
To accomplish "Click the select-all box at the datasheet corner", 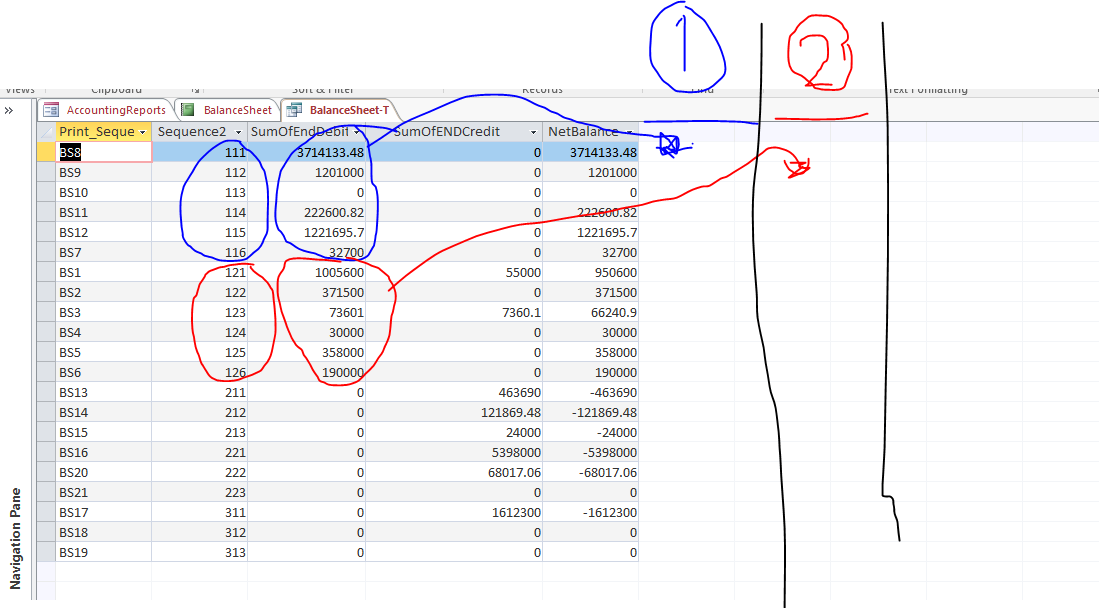I will (x=46, y=132).
